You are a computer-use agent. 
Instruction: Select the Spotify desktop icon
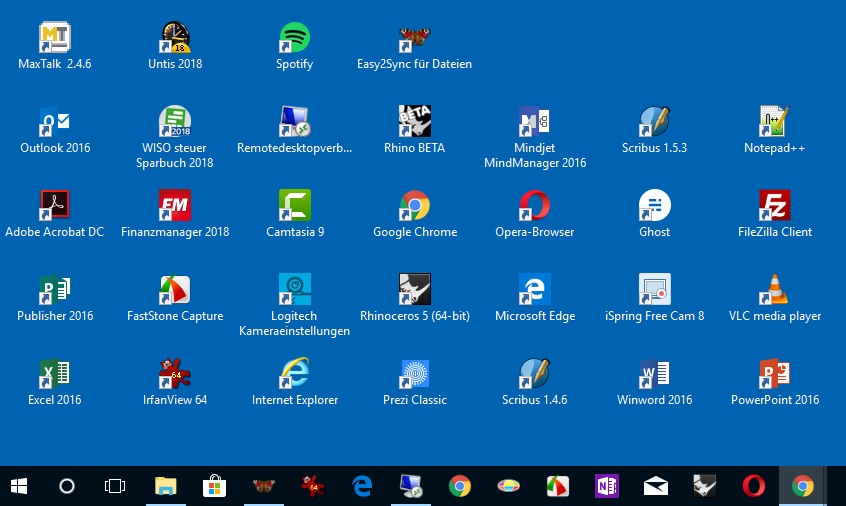pos(294,39)
